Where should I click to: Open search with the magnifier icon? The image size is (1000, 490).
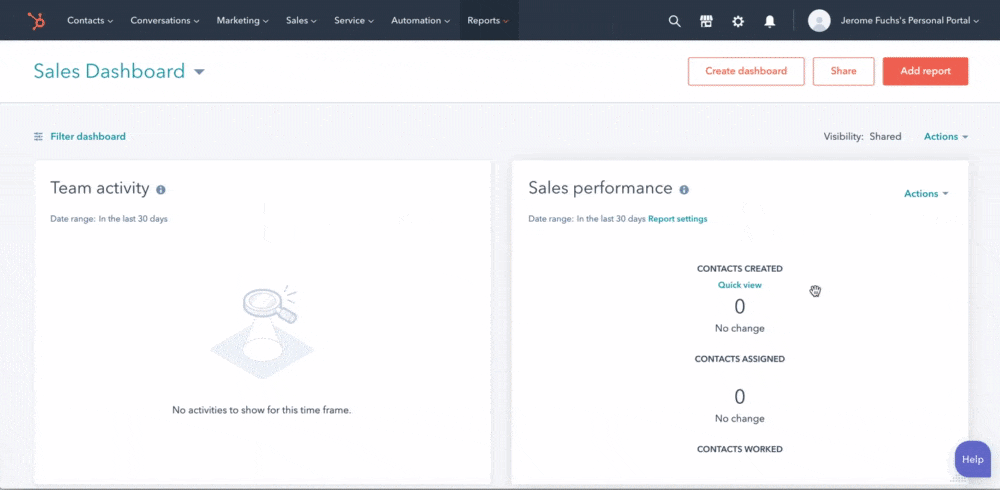[x=674, y=20]
